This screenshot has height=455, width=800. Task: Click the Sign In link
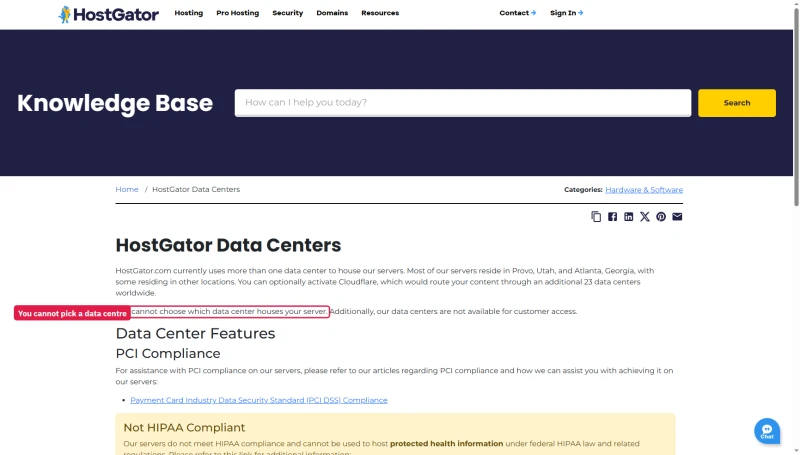(566, 13)
